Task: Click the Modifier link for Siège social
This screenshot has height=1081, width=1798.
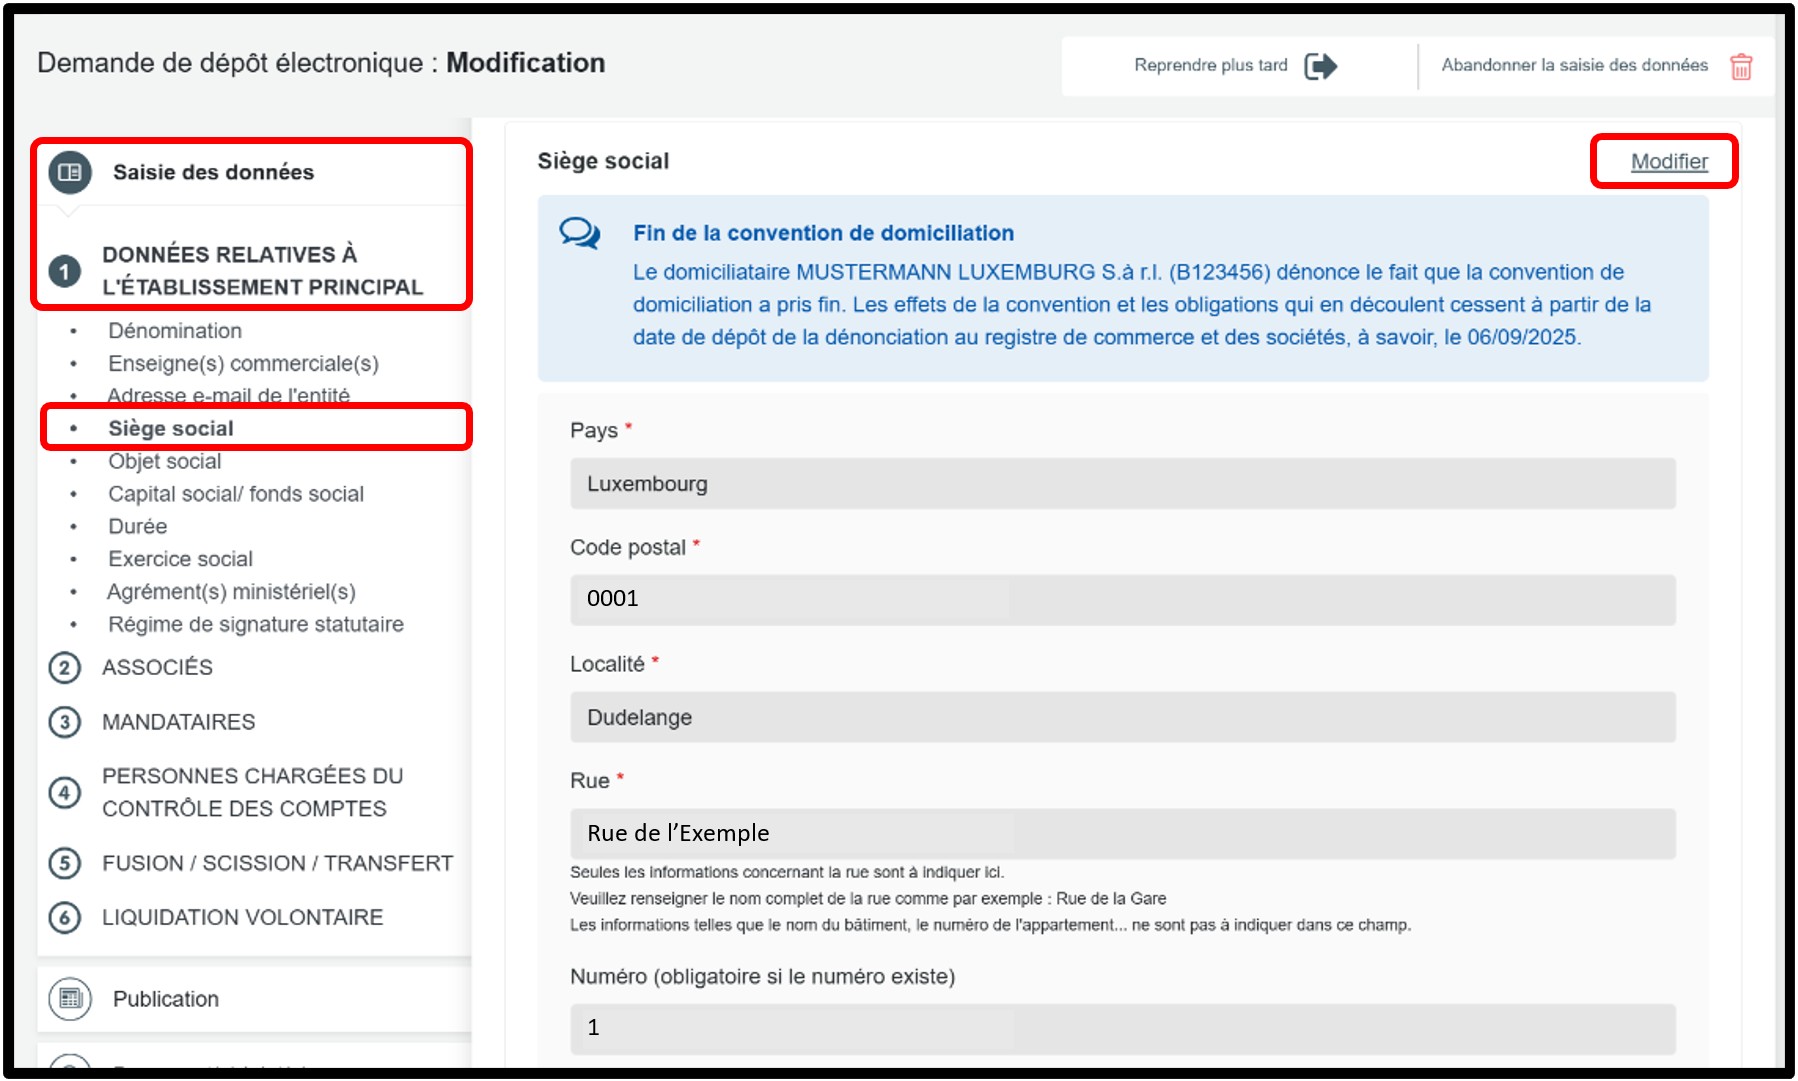Action: [x=1668, y=162]
